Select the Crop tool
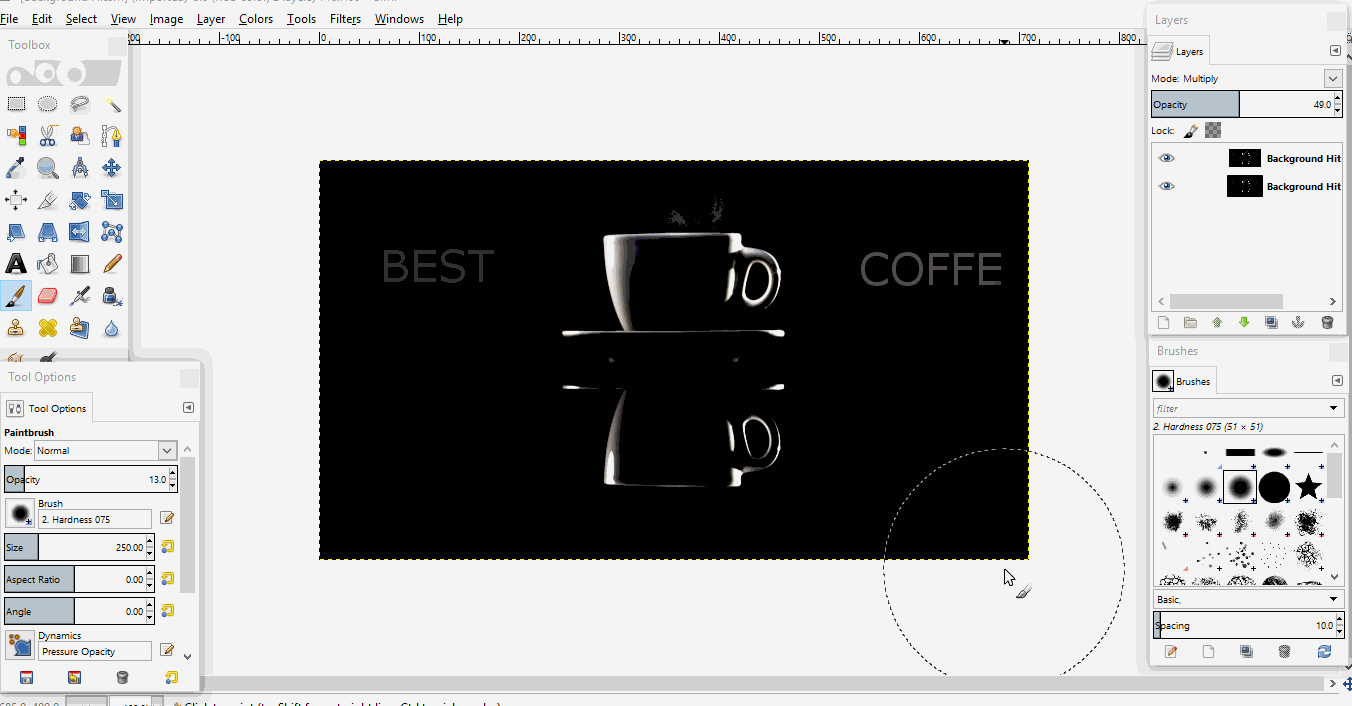Image resolution: width=1352 pixels, height=706 pixels. (48, 200)
